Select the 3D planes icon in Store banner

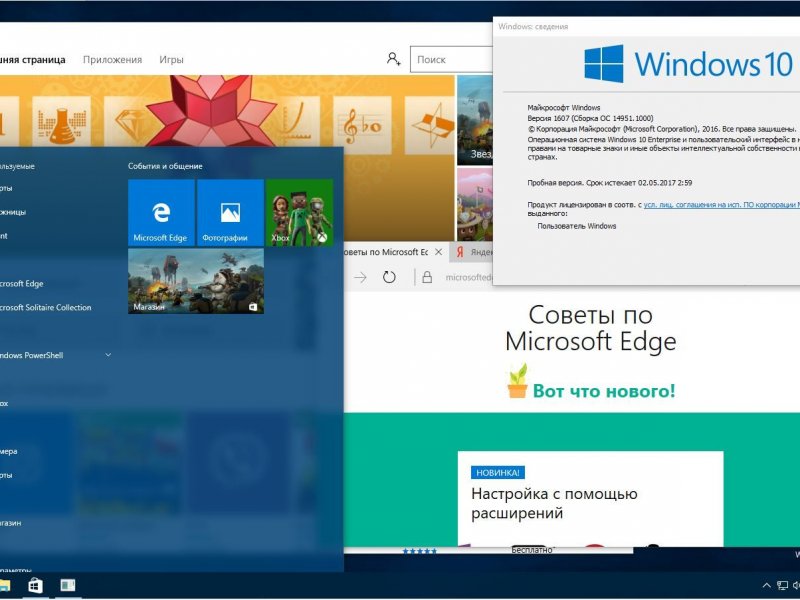click(x=430, y=125)
